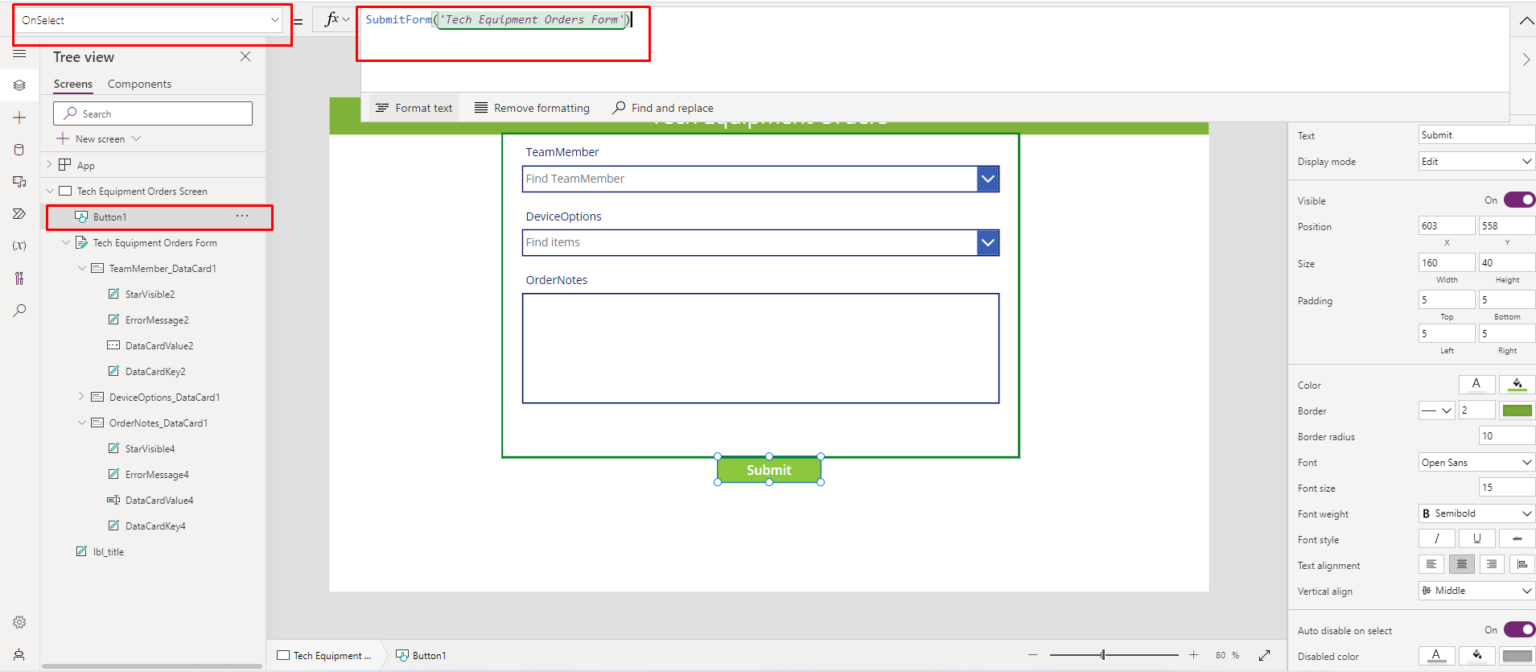This screenshot has width=1536, height=672.
Task: Click the Format text button
Action: pyautogui.click(x=414, y=108)
